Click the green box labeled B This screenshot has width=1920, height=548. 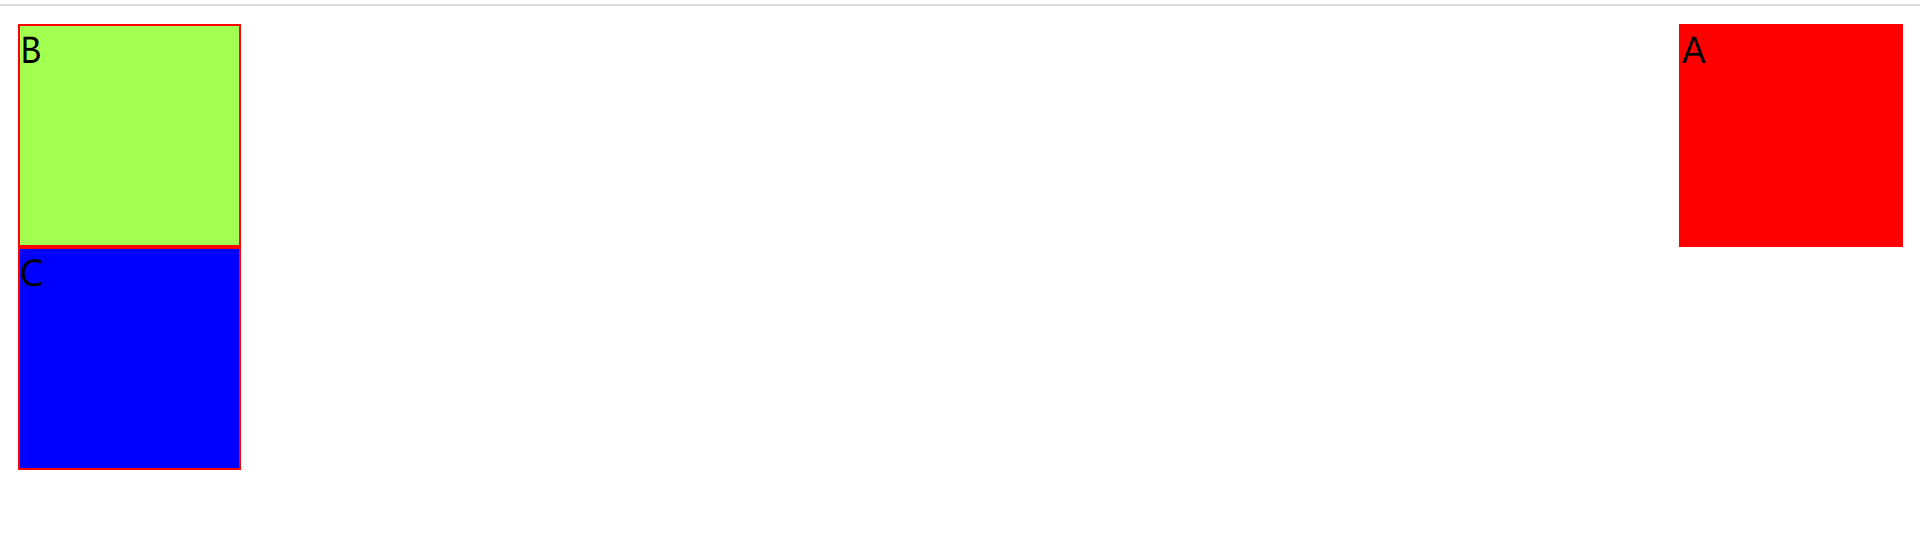129,135
